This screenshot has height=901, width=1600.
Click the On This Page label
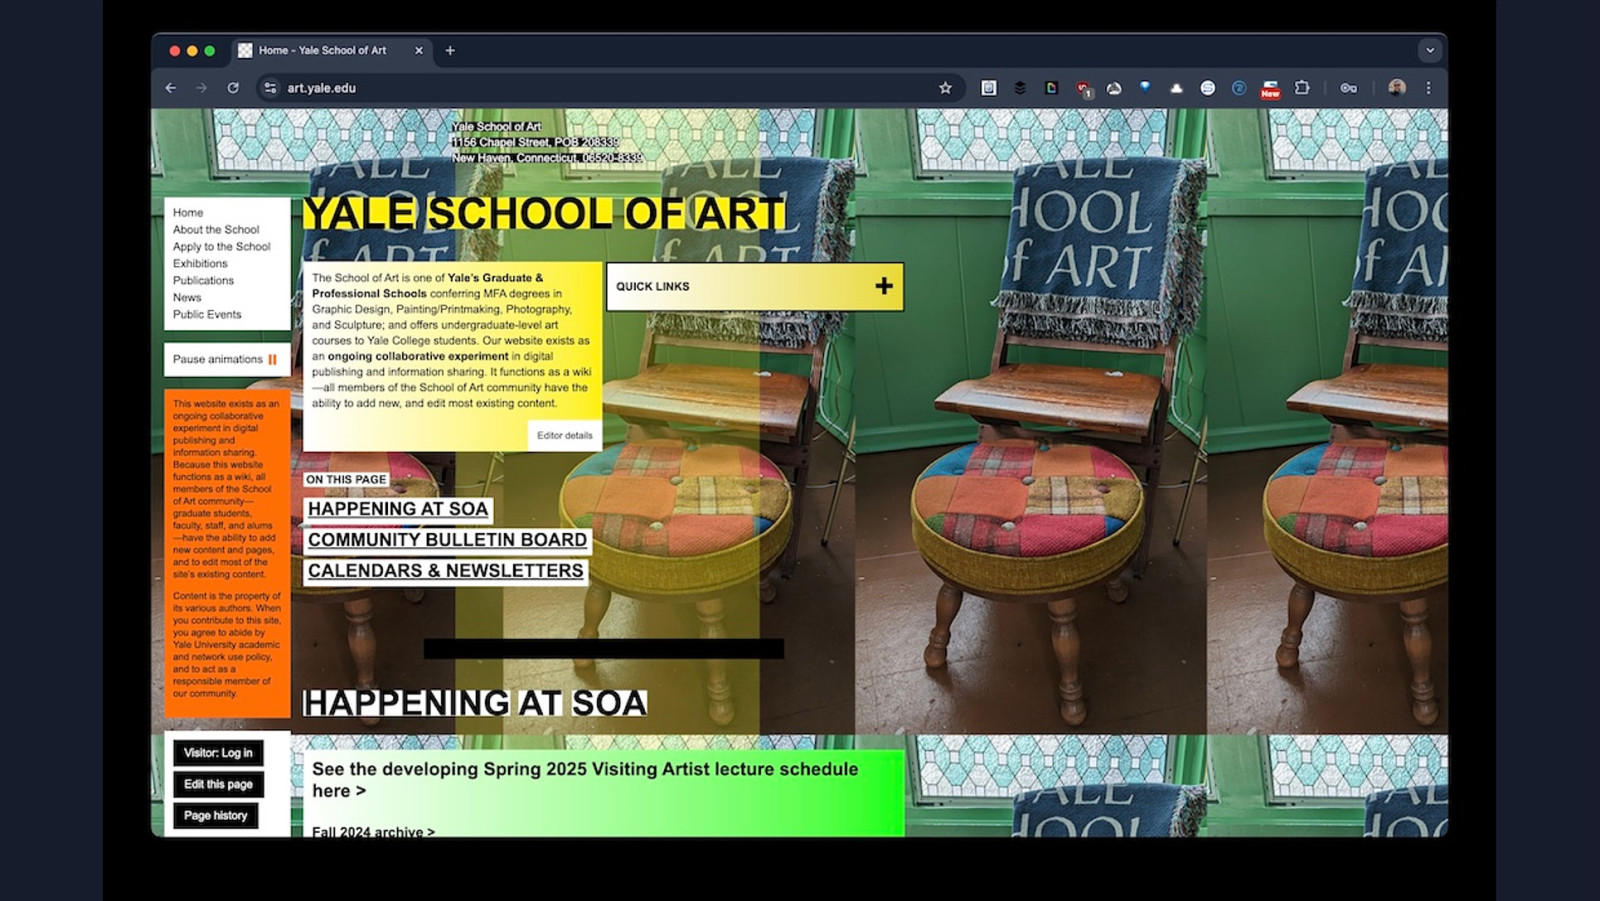[x=346, y=480]
